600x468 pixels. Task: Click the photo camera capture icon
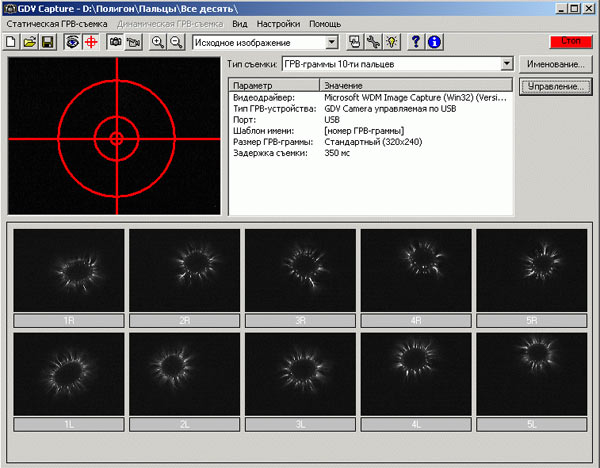115,42
